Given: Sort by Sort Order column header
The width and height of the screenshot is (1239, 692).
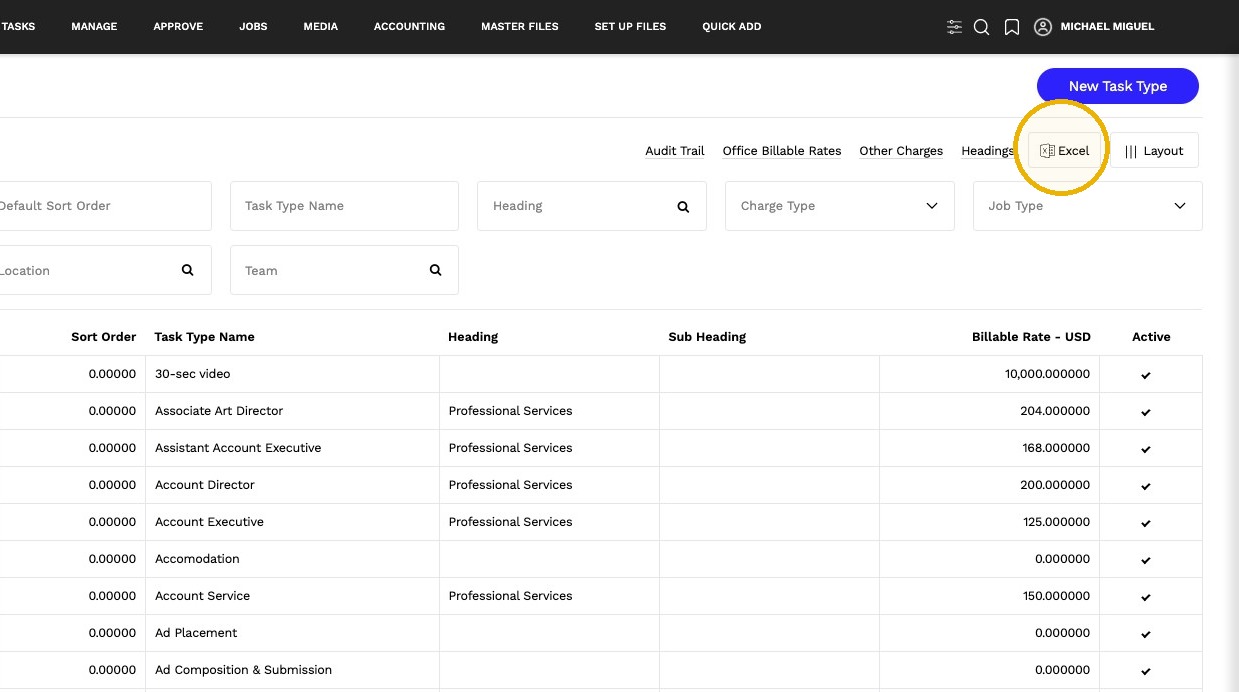Looking at the screenshot, I should tap(103, 337).
